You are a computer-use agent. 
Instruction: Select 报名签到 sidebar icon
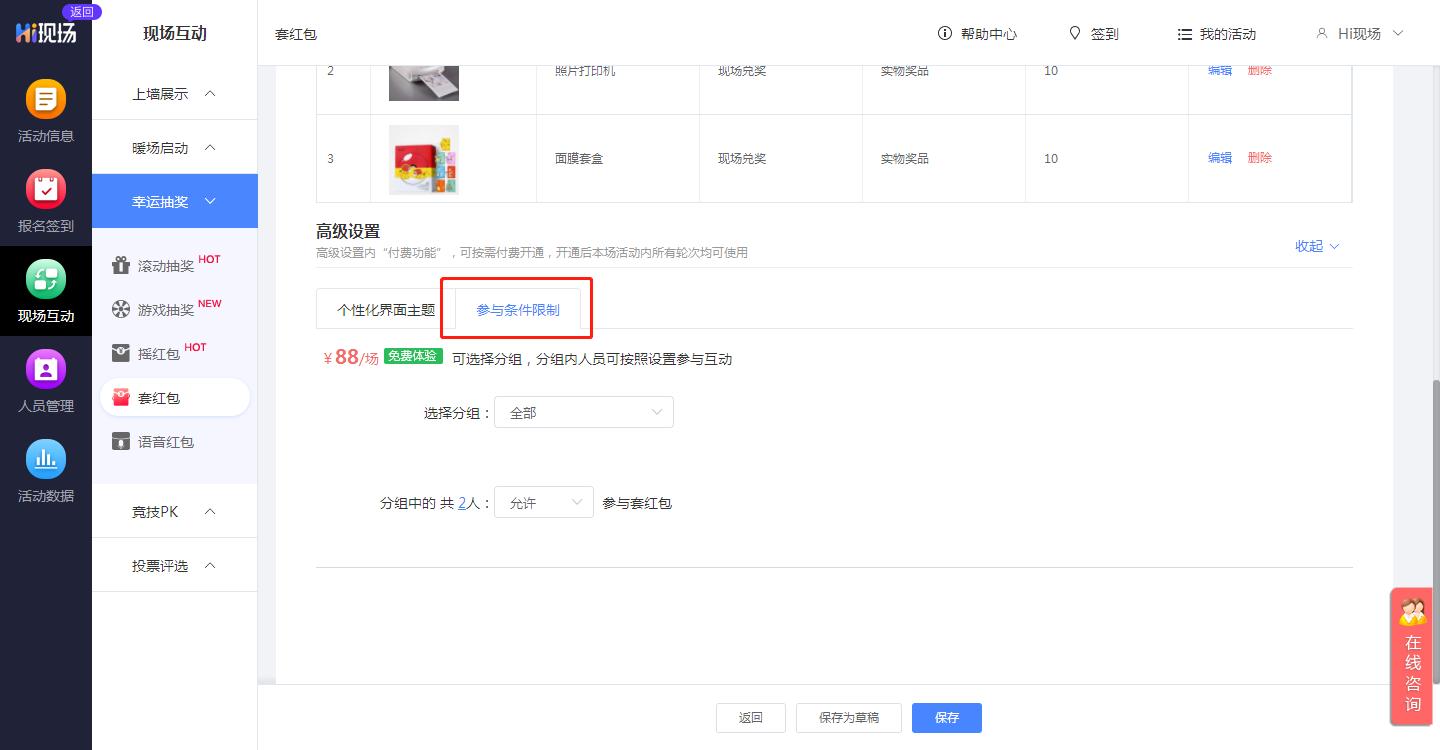click(46, 200)
